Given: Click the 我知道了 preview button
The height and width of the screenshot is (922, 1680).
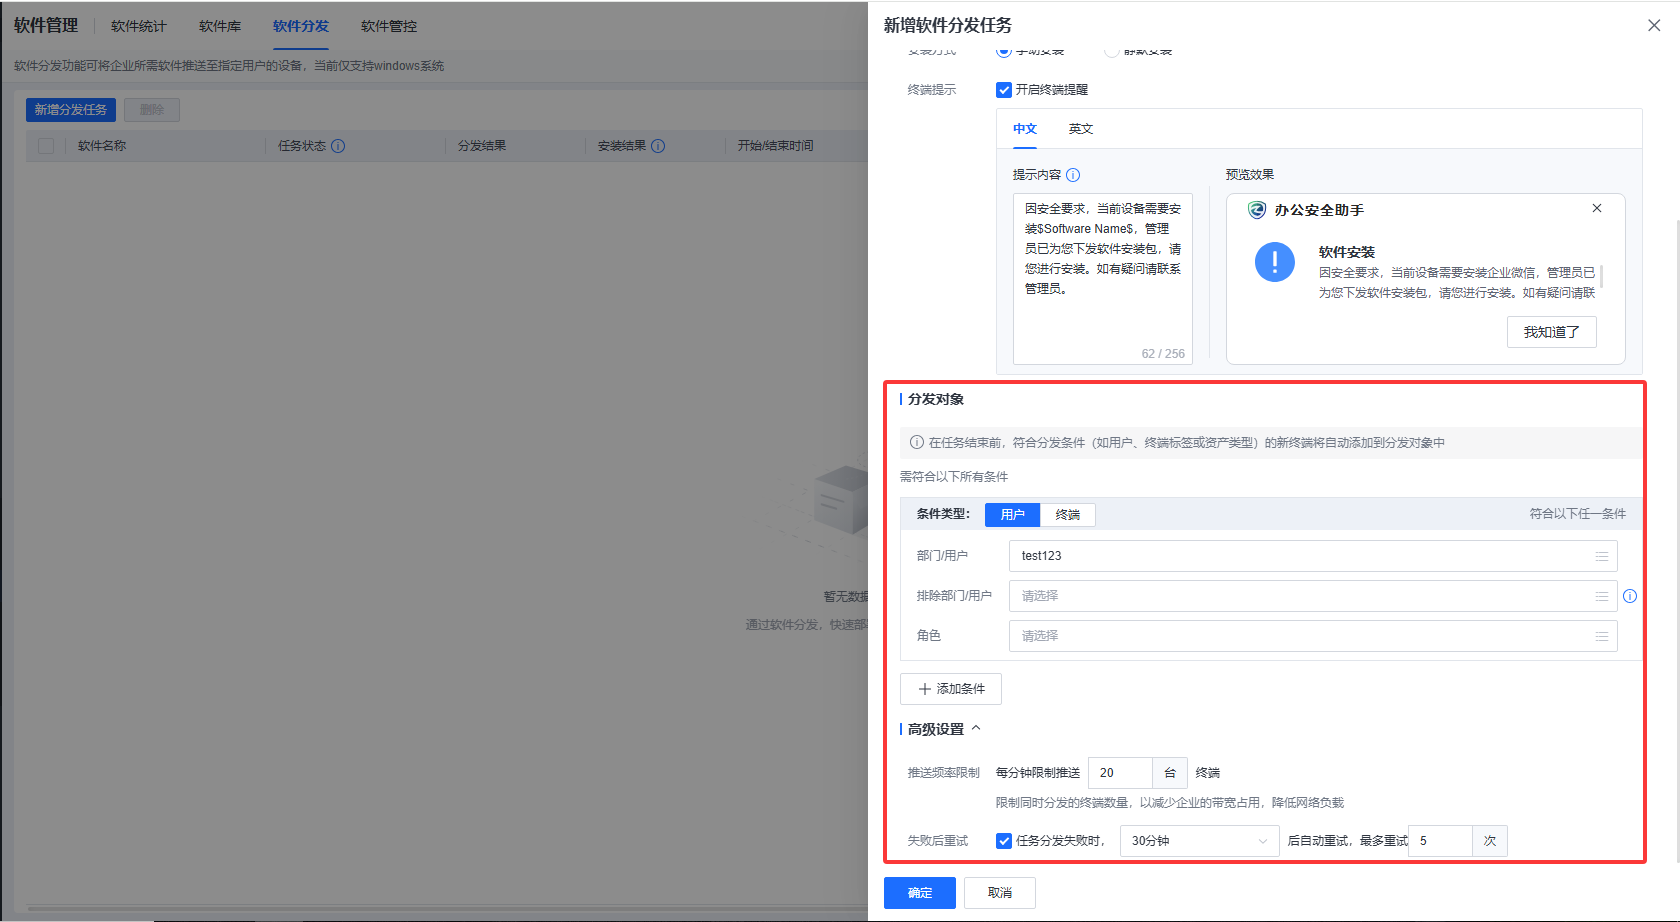Looking at the screenshot, I should pyautogui.click(x=1551, y=332).
